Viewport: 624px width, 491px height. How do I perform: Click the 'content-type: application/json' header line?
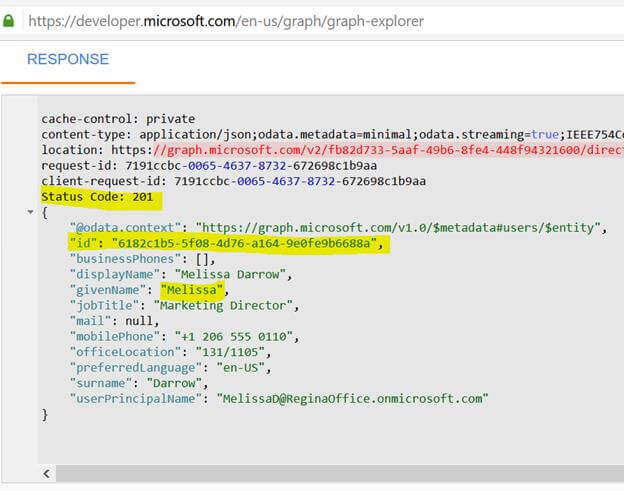click(x=332, y=135)
